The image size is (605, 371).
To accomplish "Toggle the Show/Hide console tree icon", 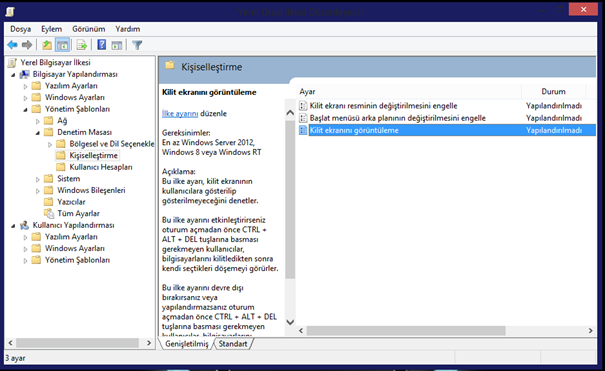I will click(x=62, y=45).
